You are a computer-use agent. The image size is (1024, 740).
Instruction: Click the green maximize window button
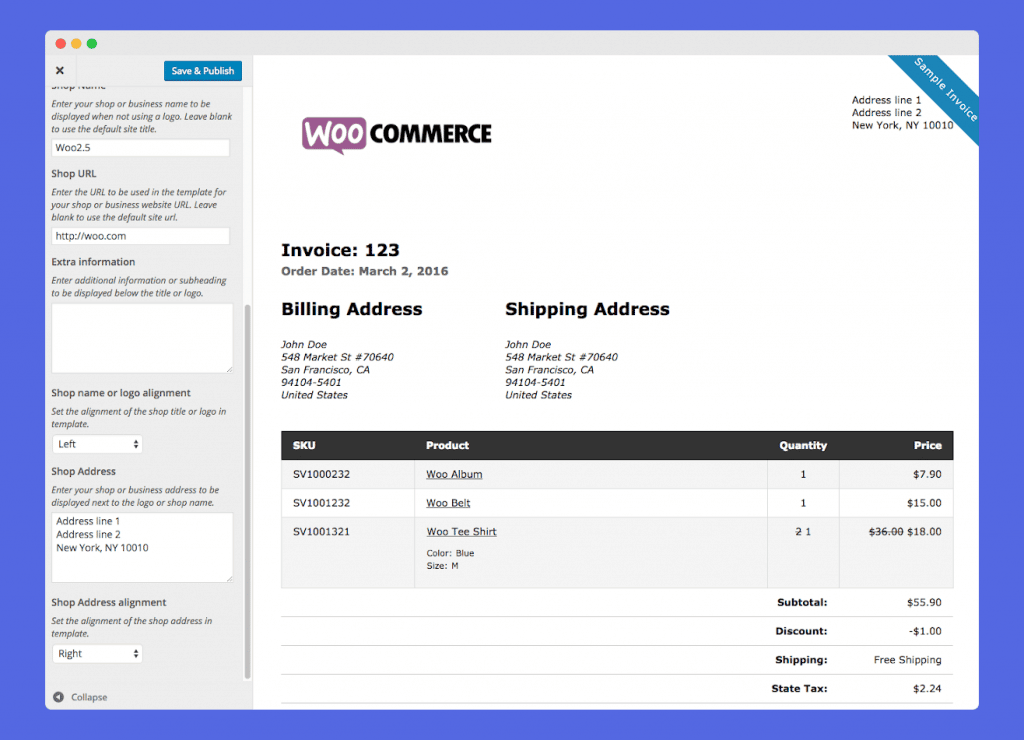[92, 44]
